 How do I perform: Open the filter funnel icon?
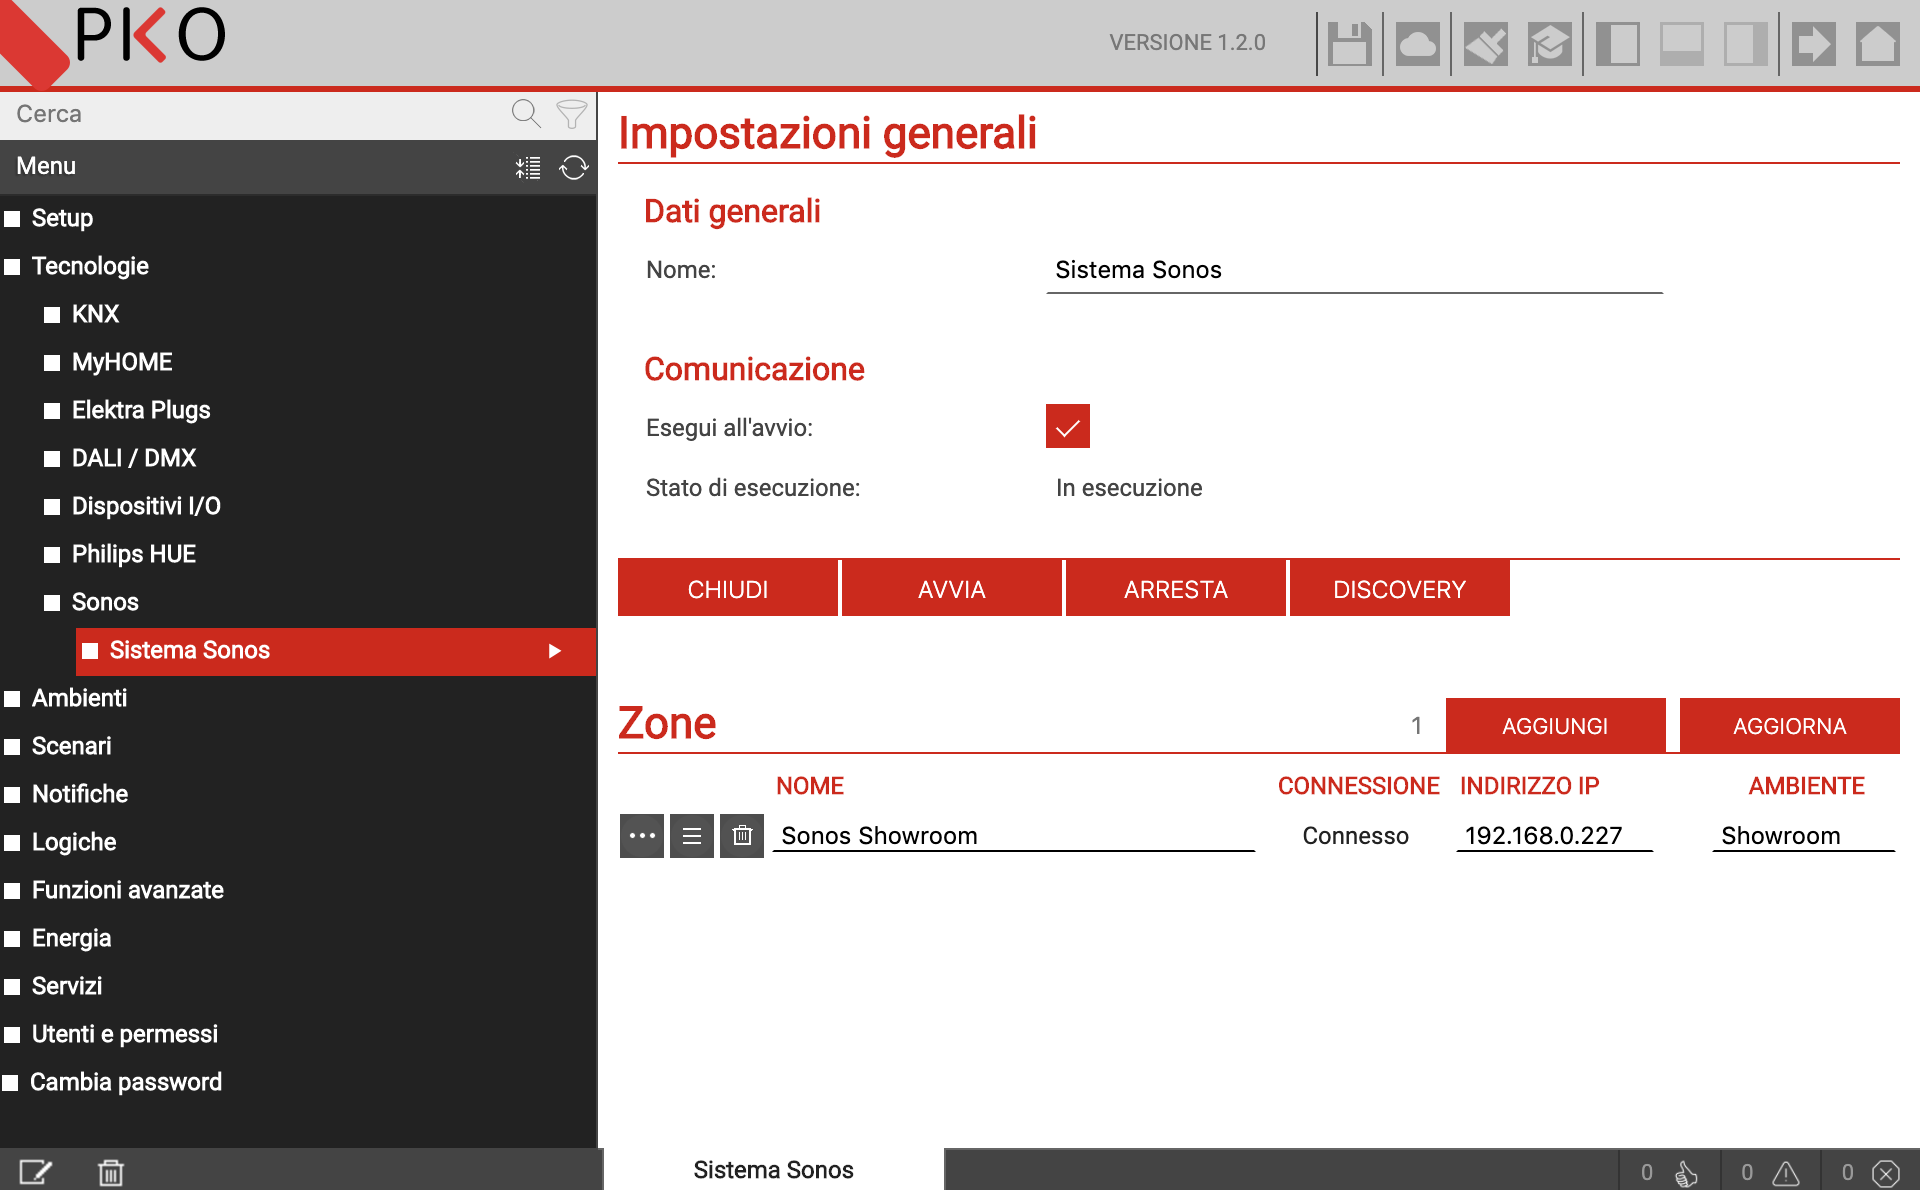pos(572,114)
